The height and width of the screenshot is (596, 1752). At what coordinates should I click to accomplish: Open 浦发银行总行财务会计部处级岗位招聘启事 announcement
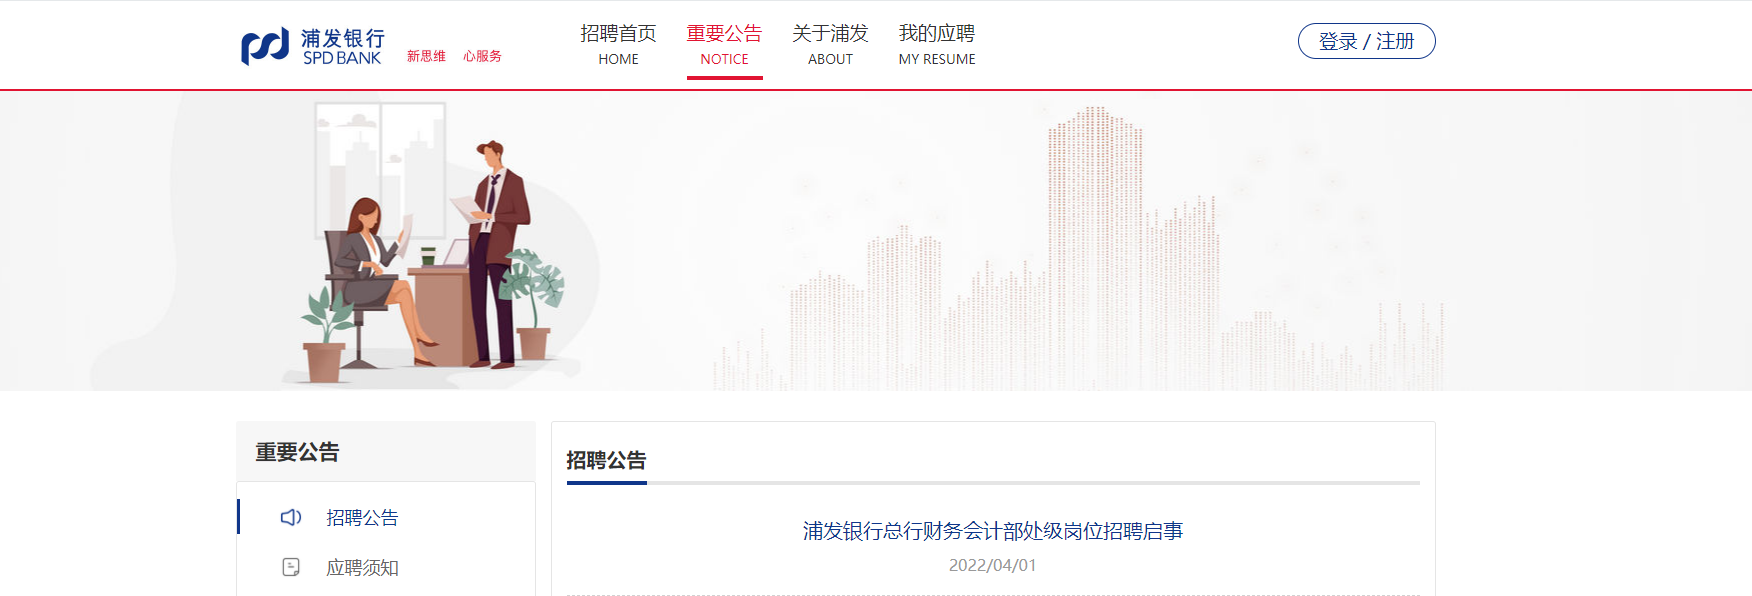pyautogui.click(x=993, y=531)
